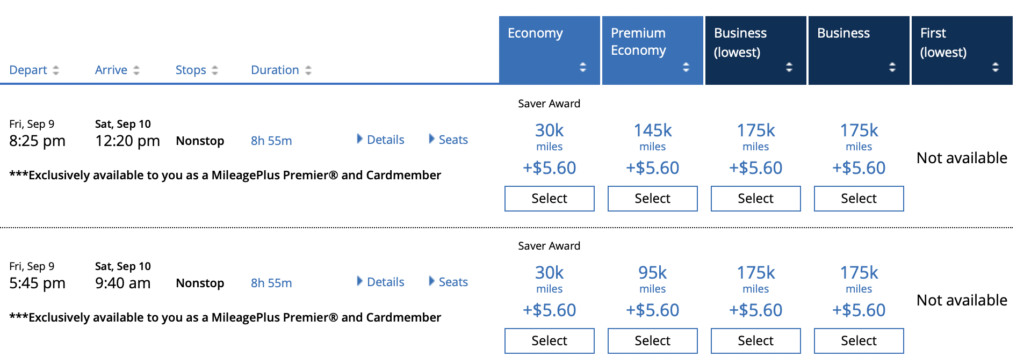1024x364 pixels.
Task: Expand Seats for the 5:45 pm flight
Action: [x=448, y=282]
